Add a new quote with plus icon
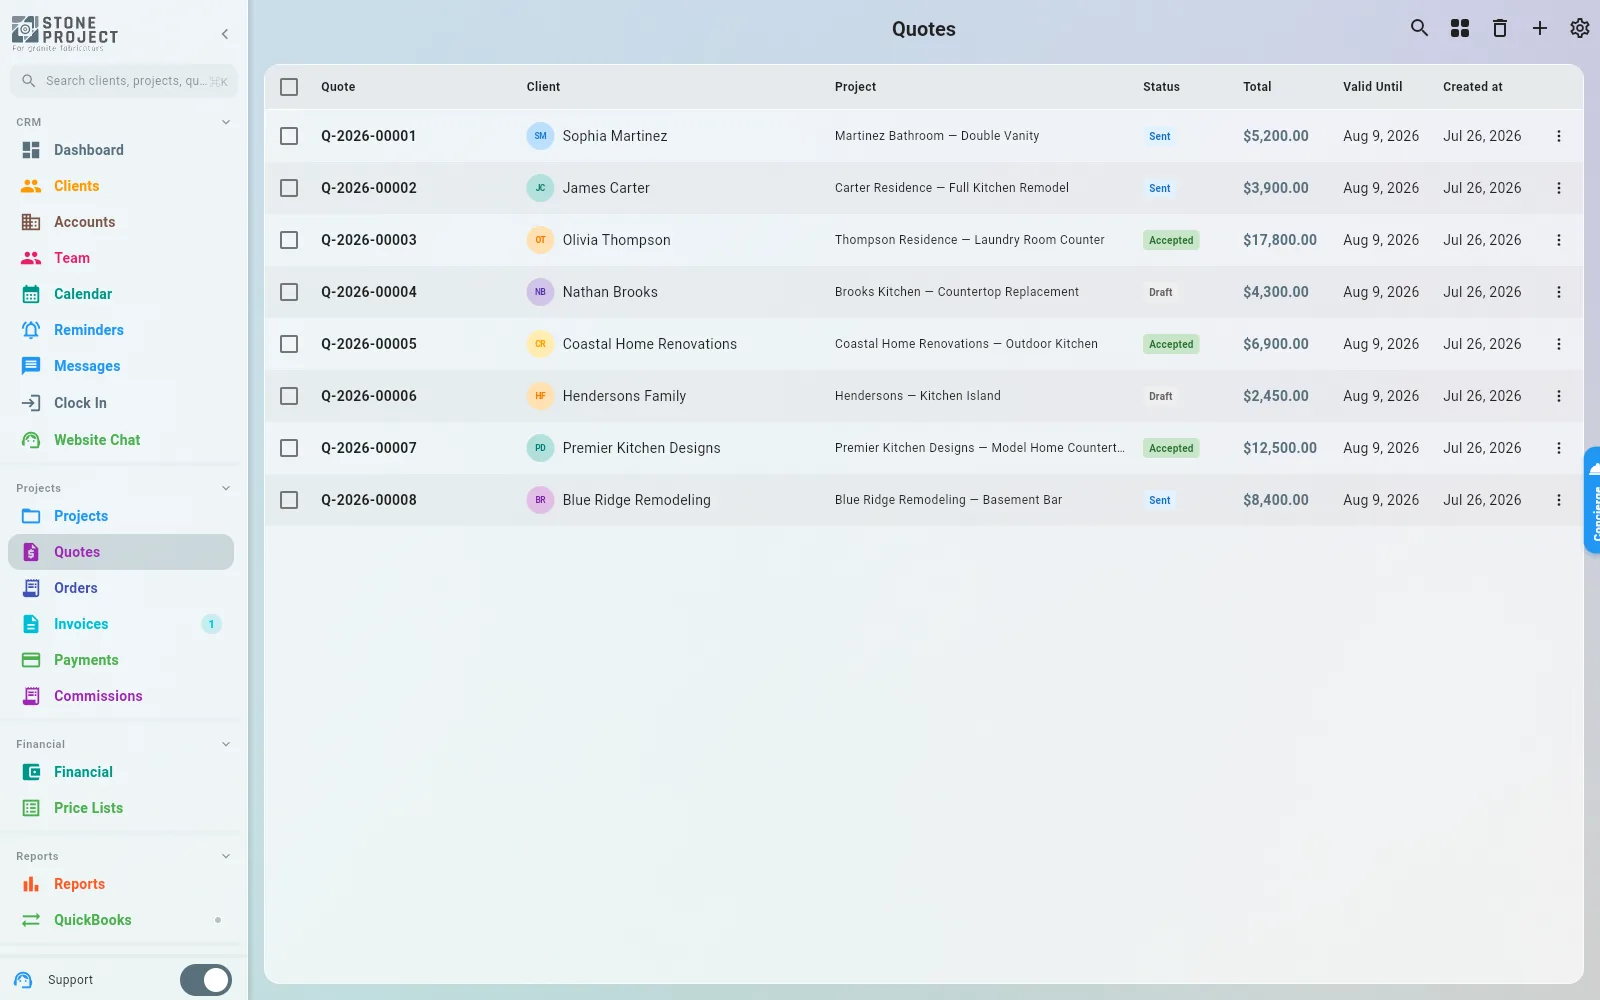This screenshot has width=1600, height=1000. point(1540,28)
